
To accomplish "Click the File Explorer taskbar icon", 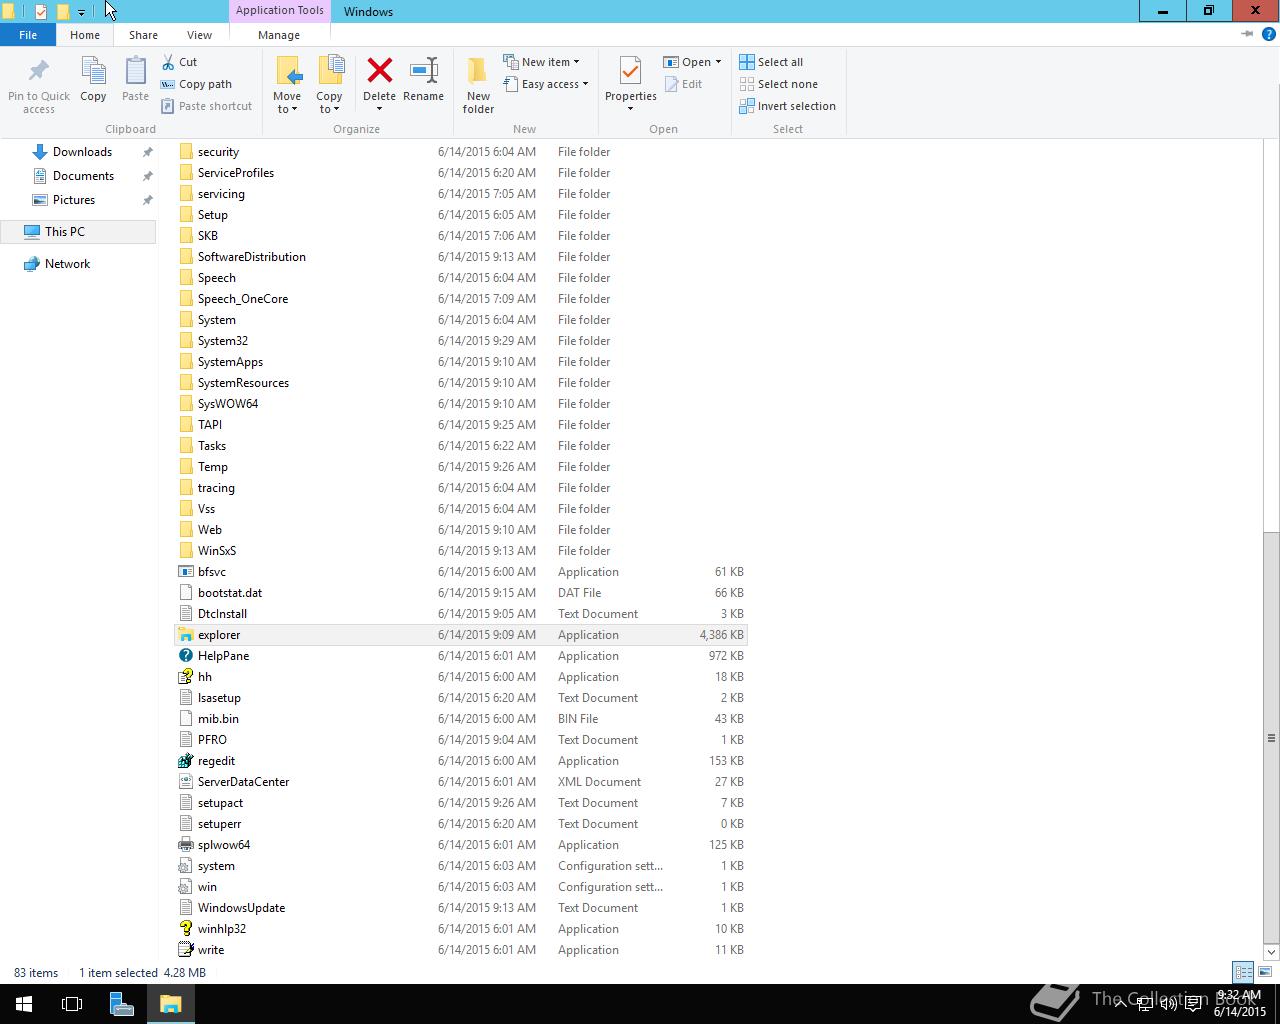I will pyautogui.click(x=170, y=1004).
